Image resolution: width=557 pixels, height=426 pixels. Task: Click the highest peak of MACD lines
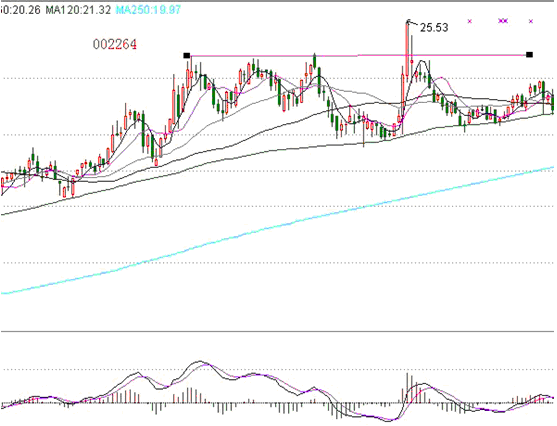[x=200, y=362]
